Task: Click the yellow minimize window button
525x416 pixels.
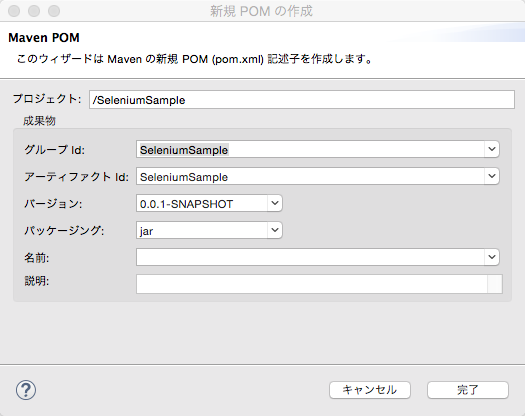Action: 34,11
